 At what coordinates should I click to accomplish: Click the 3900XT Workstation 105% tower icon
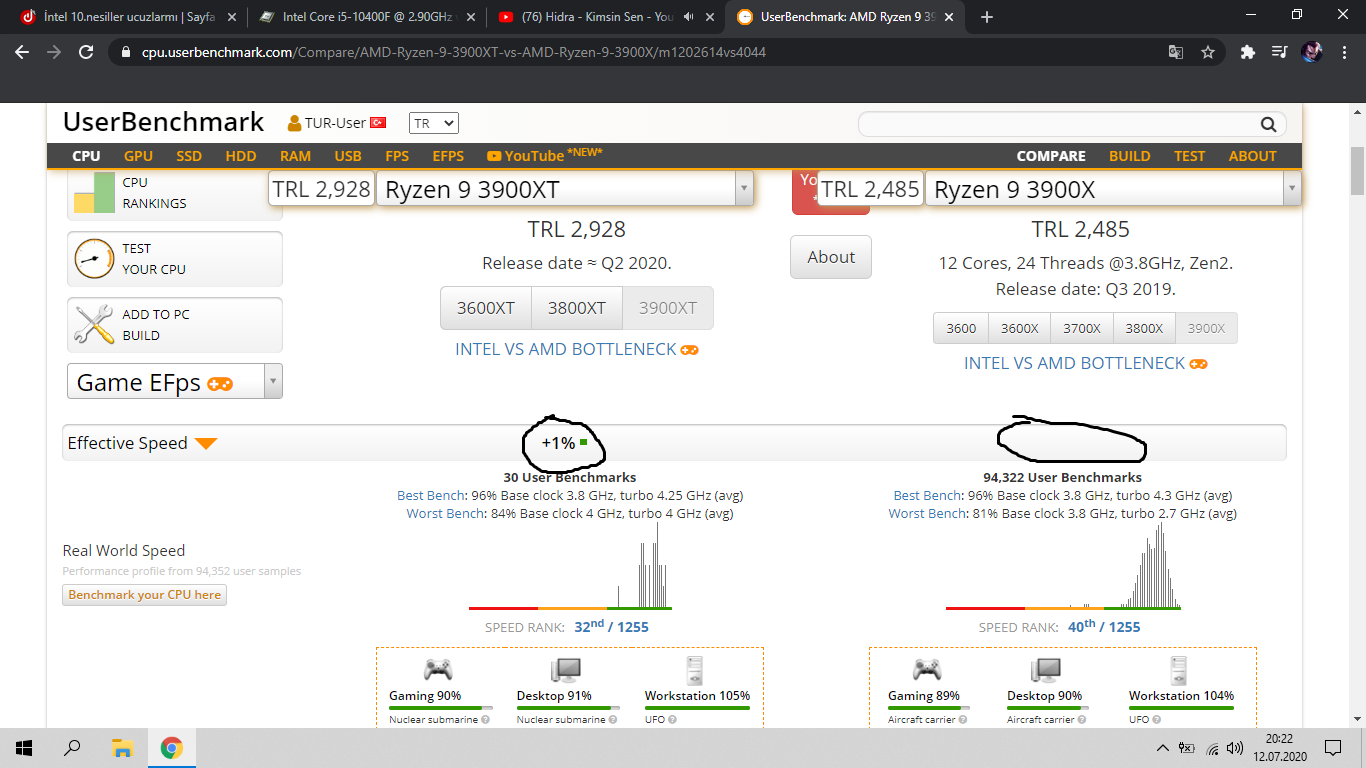click(x=695, y=670)
